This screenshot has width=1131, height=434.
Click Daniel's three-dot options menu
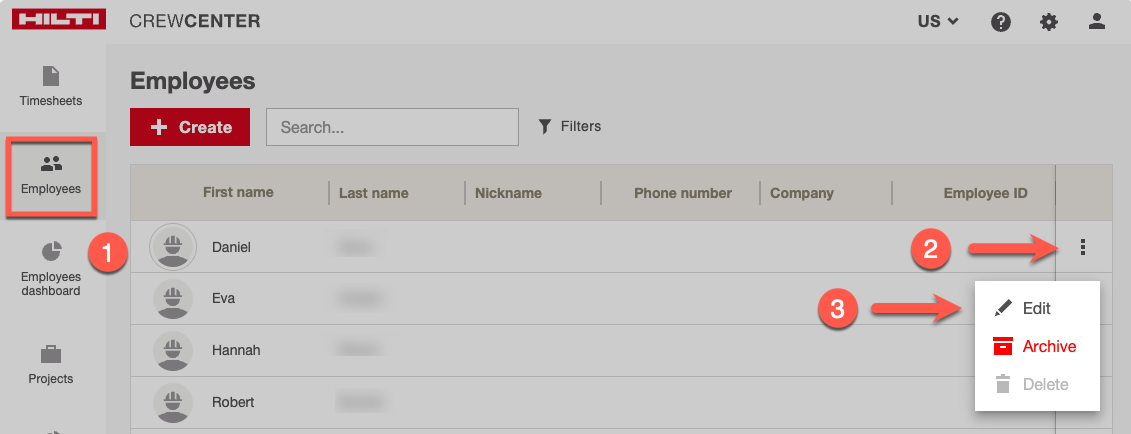coord(1083,247)
